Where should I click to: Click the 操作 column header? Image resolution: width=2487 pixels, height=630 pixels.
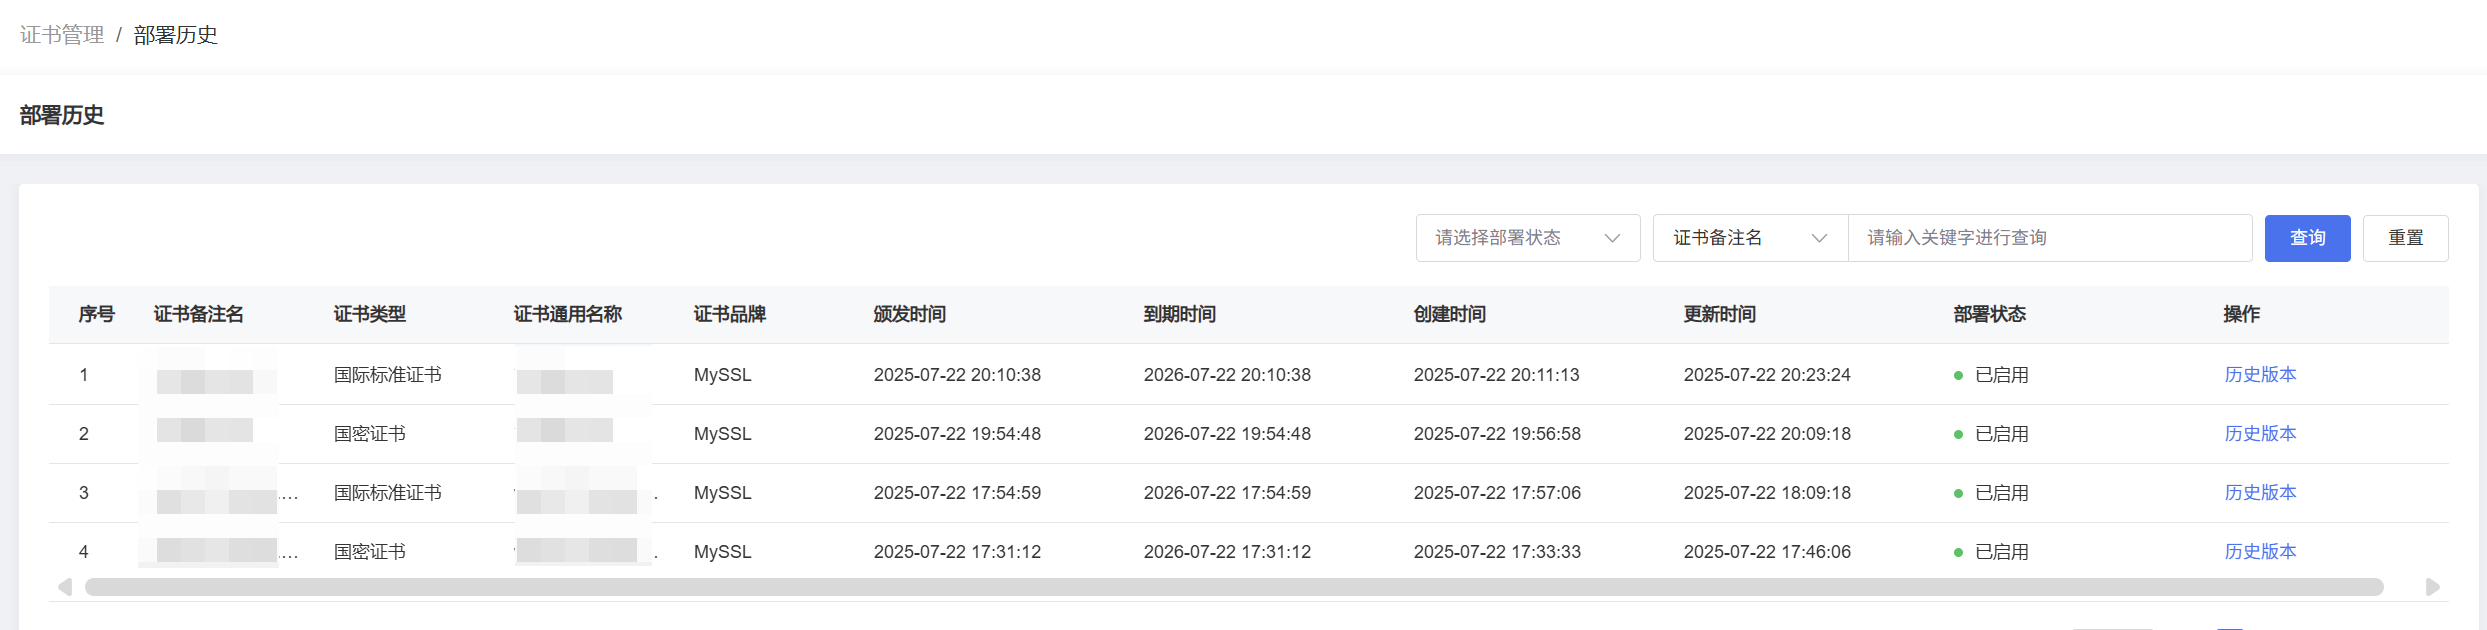coord(2242,314)
